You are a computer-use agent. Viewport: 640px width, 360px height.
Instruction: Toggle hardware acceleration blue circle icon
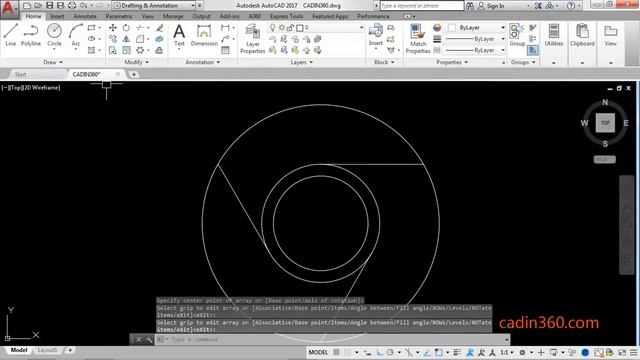point(585,352)
